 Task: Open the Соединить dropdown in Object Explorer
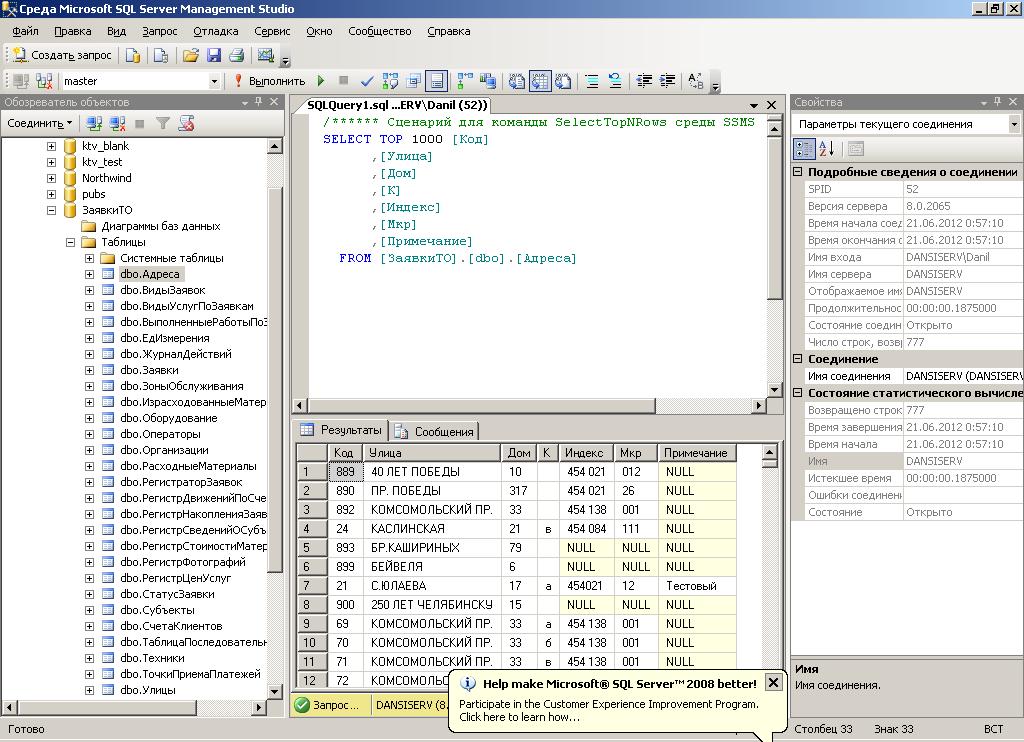pos(40,123)
